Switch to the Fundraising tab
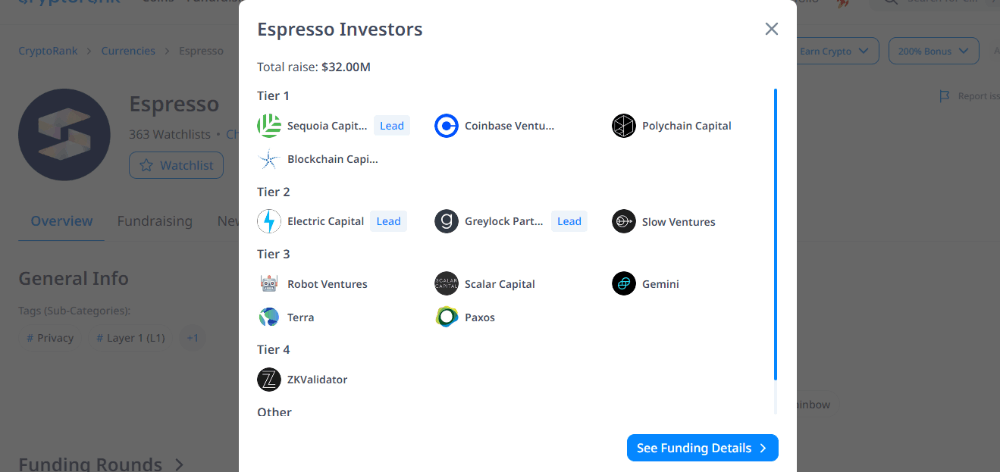This screenshot has height=472, width=1000. click(154, 221)
